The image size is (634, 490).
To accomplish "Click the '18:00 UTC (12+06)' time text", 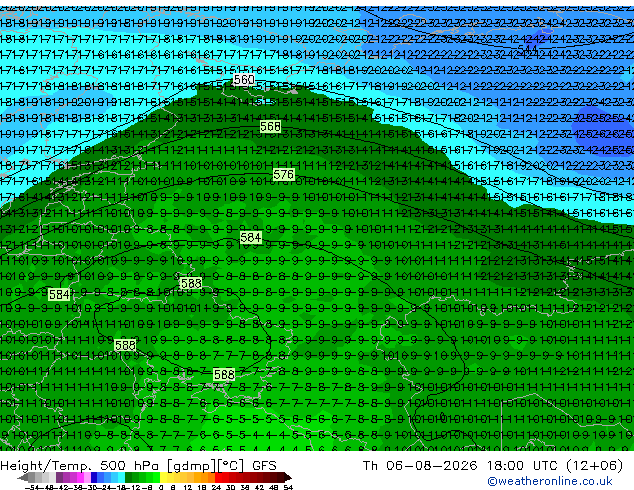I will pos(555,465).
